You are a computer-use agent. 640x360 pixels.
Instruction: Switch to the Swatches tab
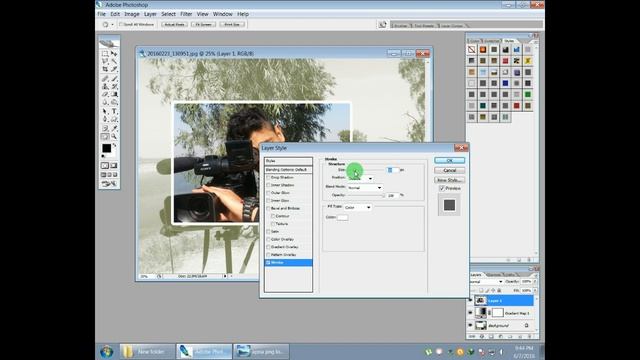point(491,41)
